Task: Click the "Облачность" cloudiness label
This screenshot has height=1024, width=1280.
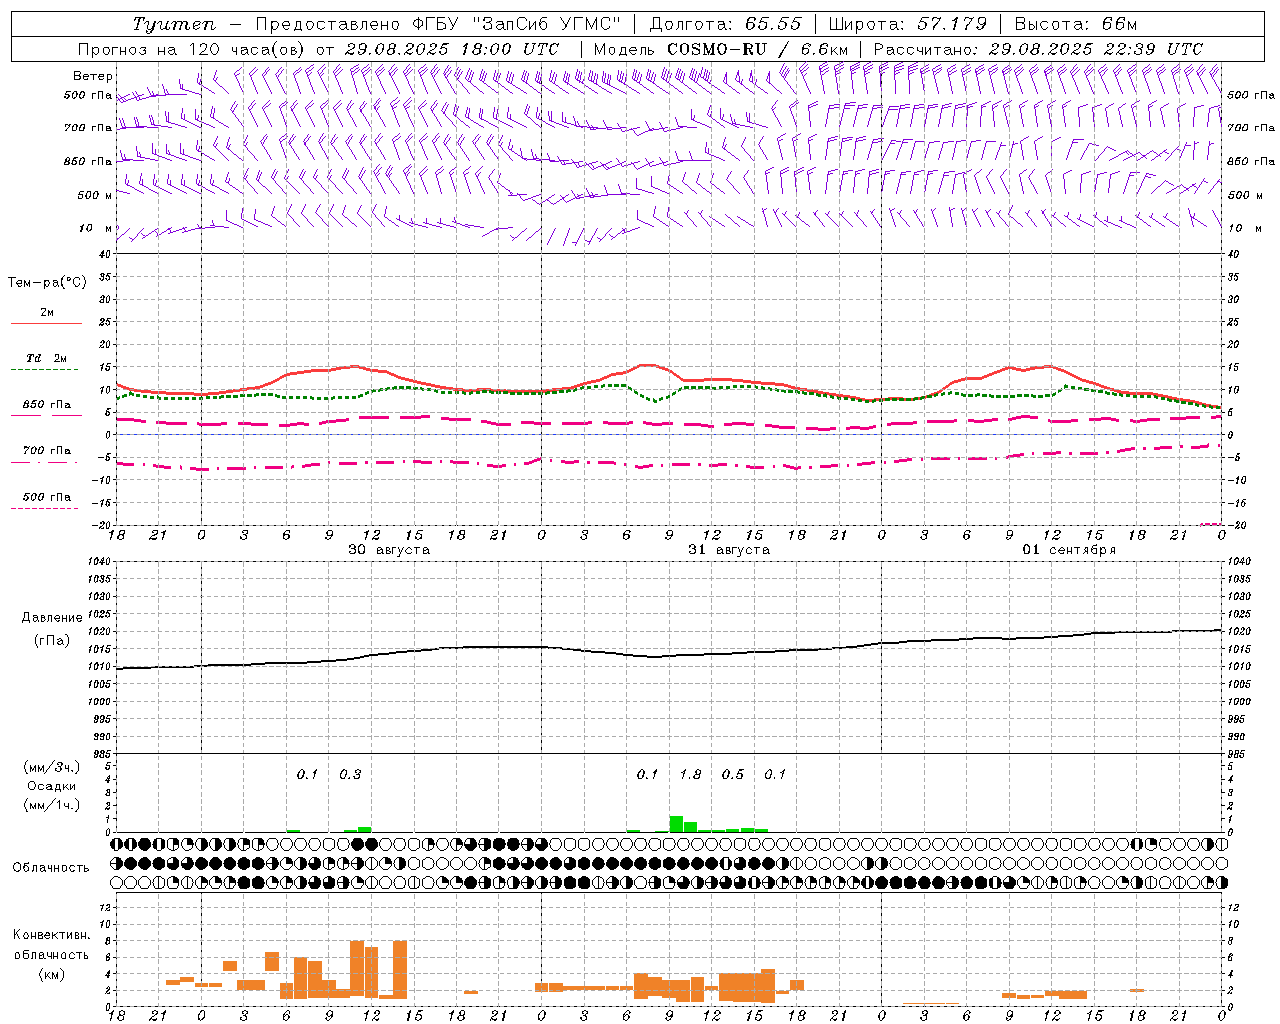Action: tap(51, 867)
